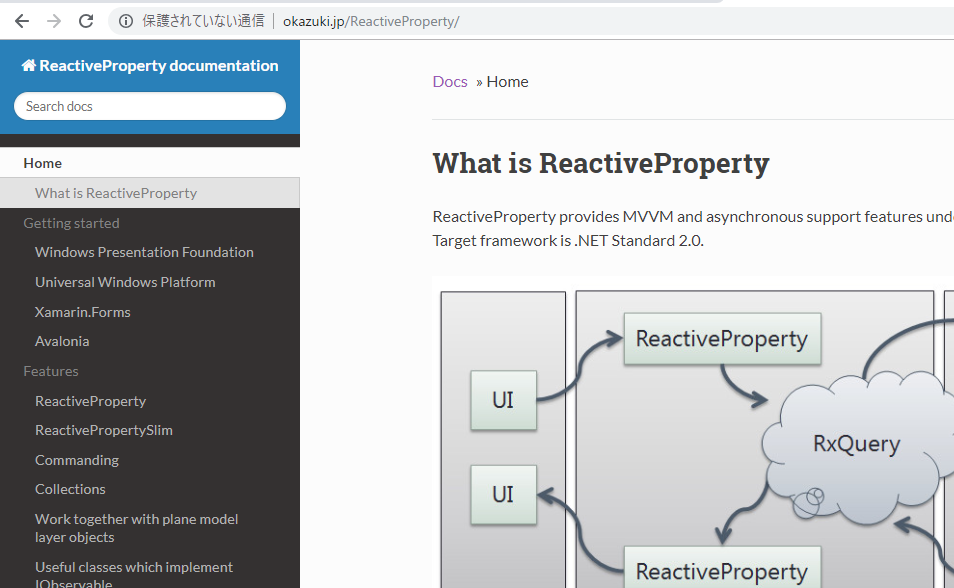Select the address bar URL okazuki.jp/ReactiveProperty/

pyautogui.click(x=371, y=21)
